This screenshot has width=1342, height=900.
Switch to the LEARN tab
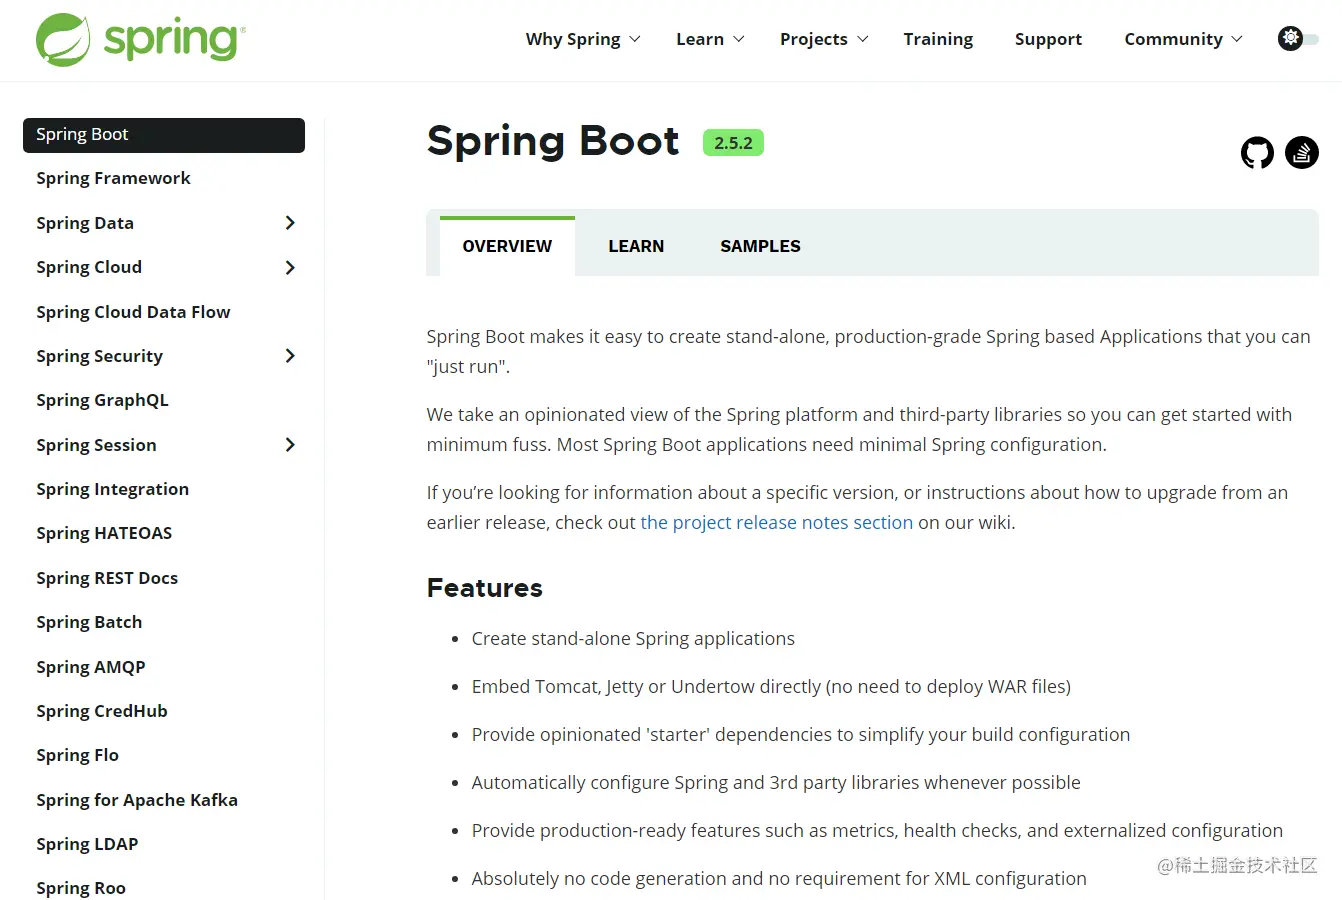[x=636, y=246]
